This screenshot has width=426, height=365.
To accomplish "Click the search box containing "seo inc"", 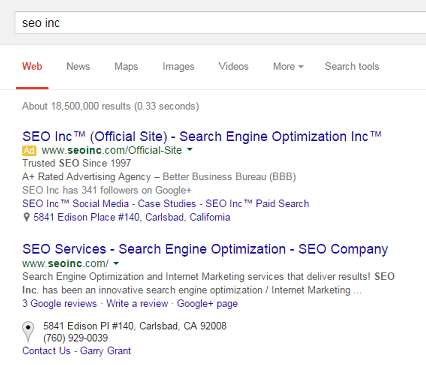I will tap(220, 23).
